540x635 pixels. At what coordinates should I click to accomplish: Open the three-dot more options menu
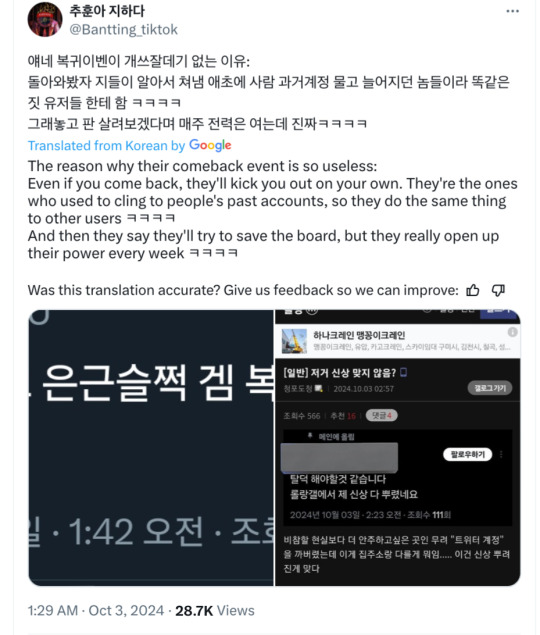point(512,11)
